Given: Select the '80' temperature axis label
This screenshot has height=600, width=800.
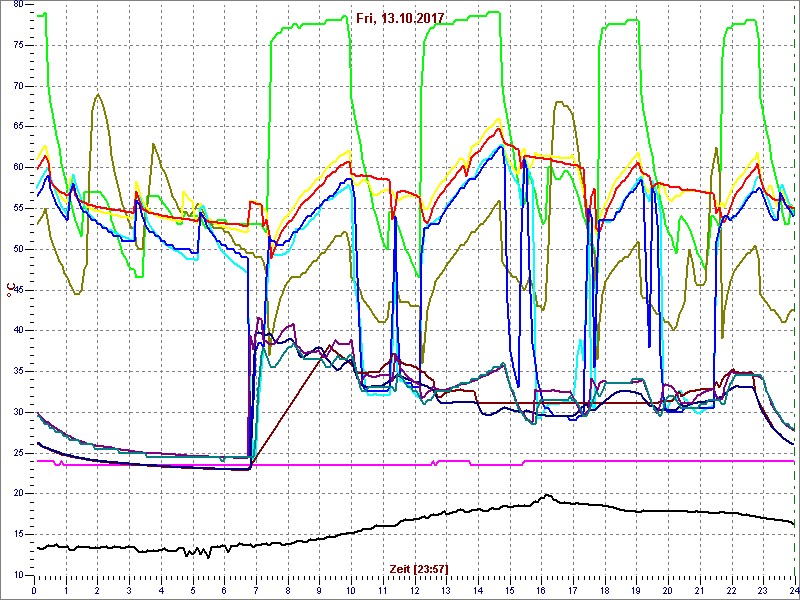Looking at the screenshot, I should 18,4.
